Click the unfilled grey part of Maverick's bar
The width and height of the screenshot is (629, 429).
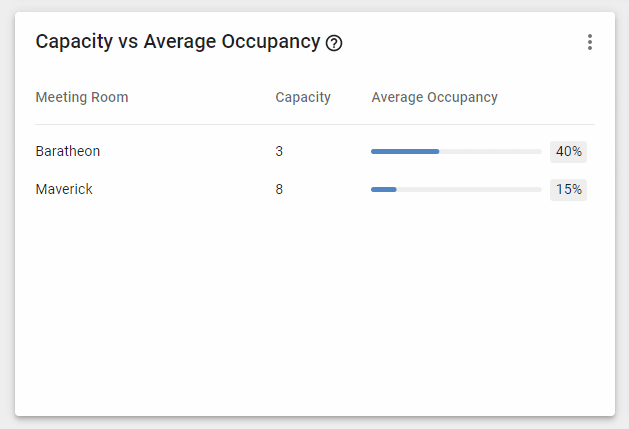tap(469, 189)
